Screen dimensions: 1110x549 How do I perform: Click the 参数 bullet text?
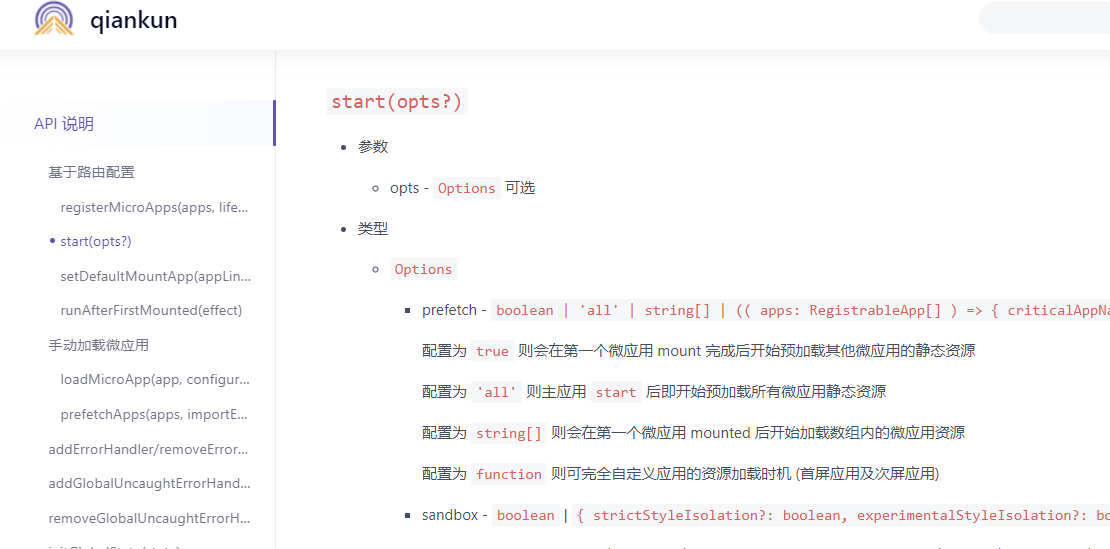click(373, 147)
